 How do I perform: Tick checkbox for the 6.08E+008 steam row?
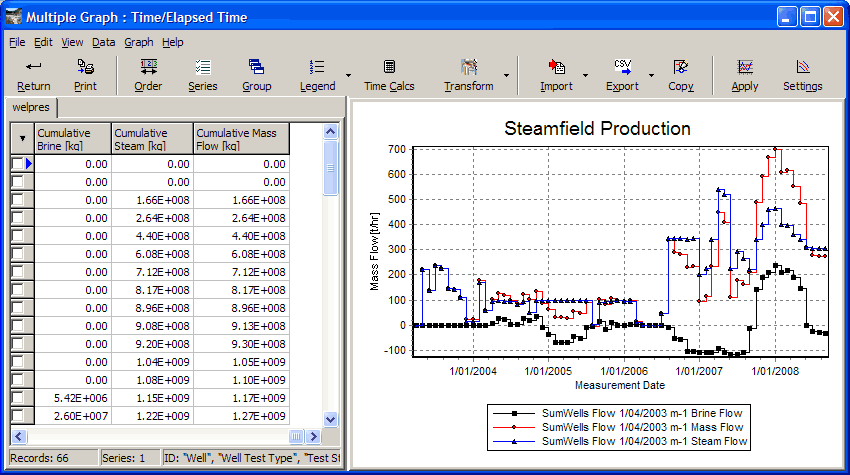(17, 254)
